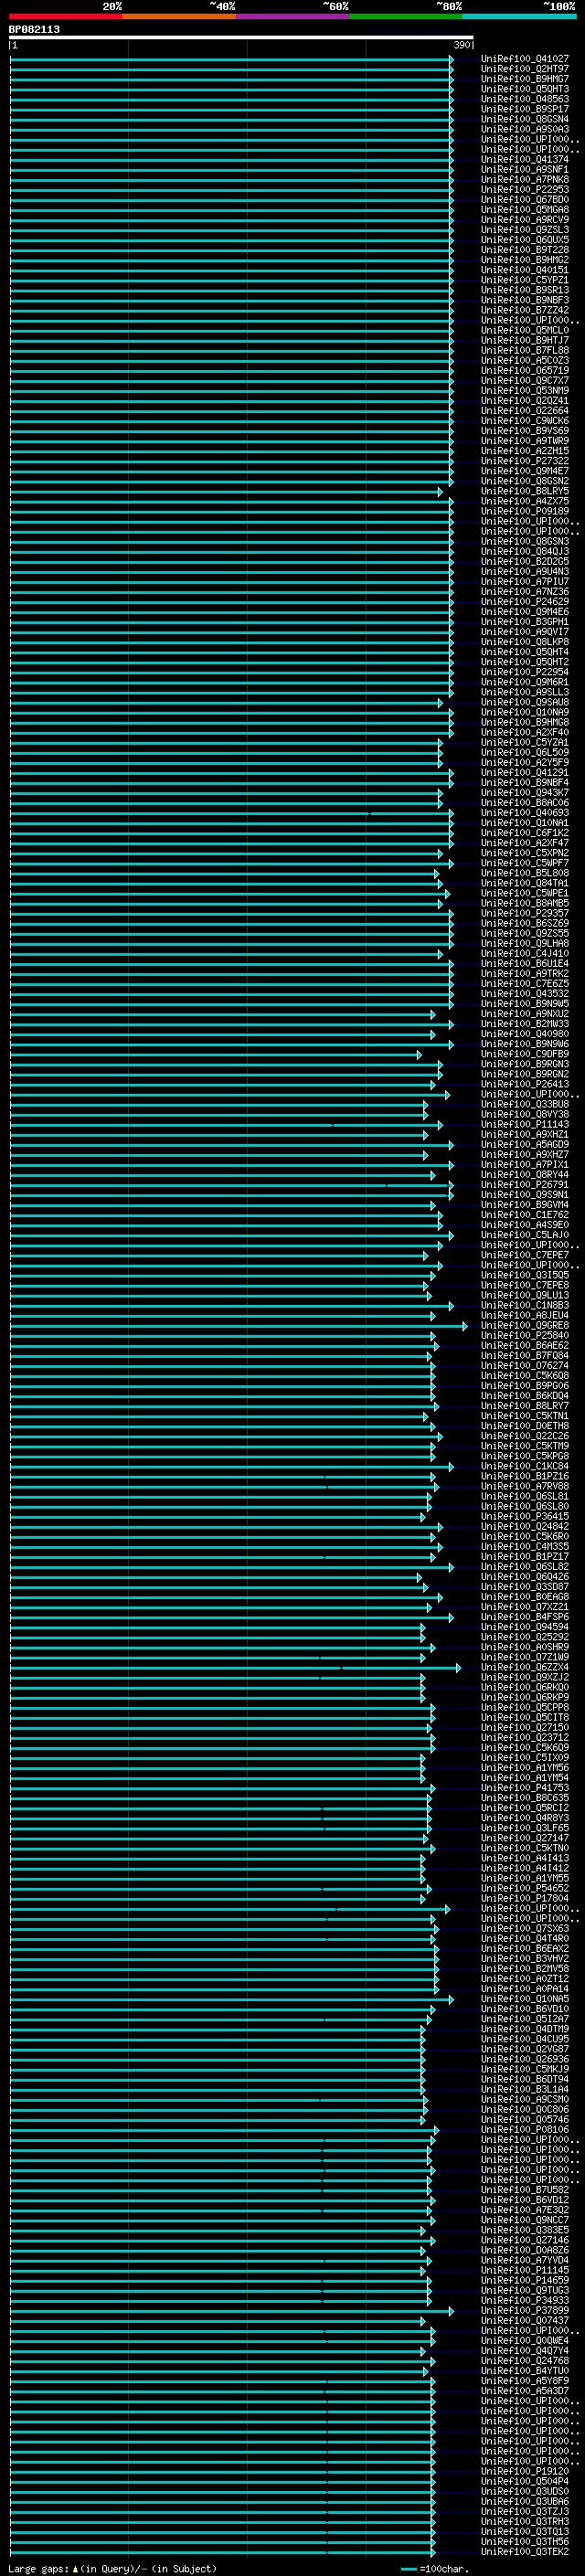Select hit label UniRef100_C5YPZ1
Image resolution: width=585 pixels, height=2576 pixels.
525,280
